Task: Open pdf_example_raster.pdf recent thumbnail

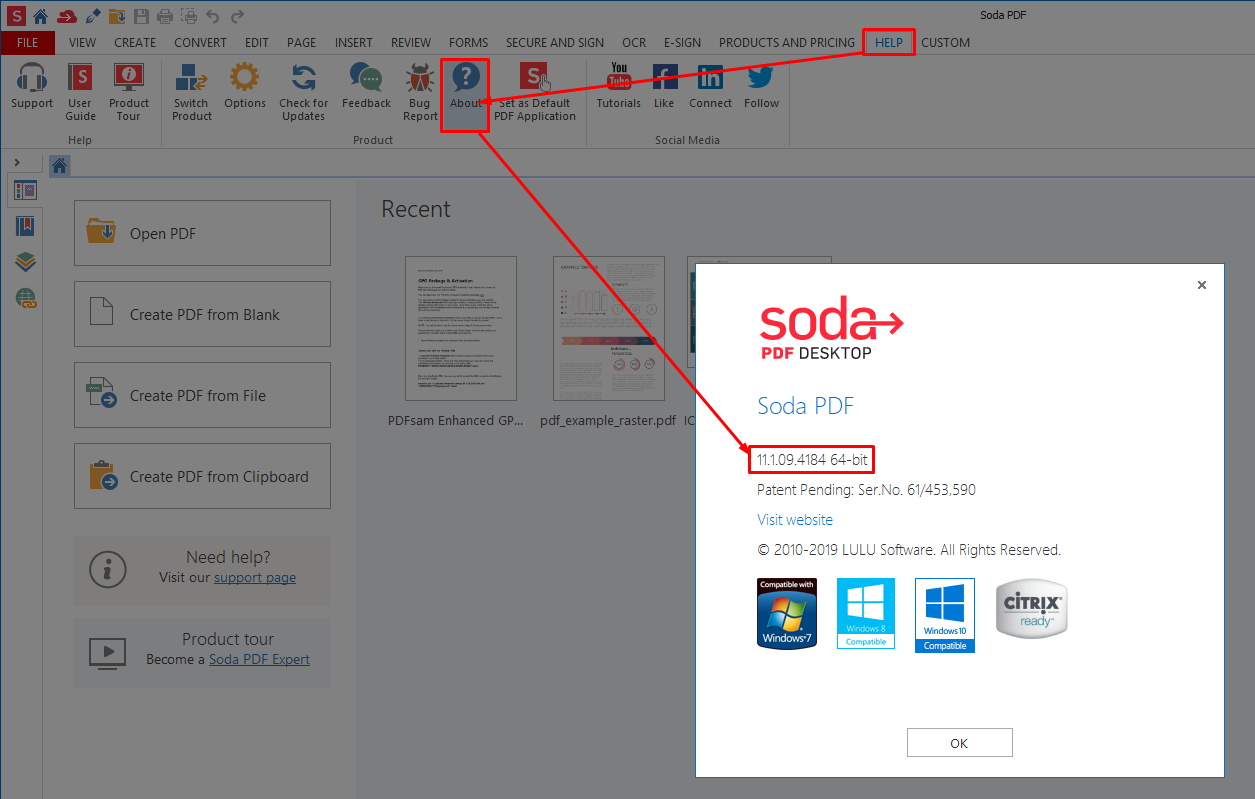Action: pos(609,330)
